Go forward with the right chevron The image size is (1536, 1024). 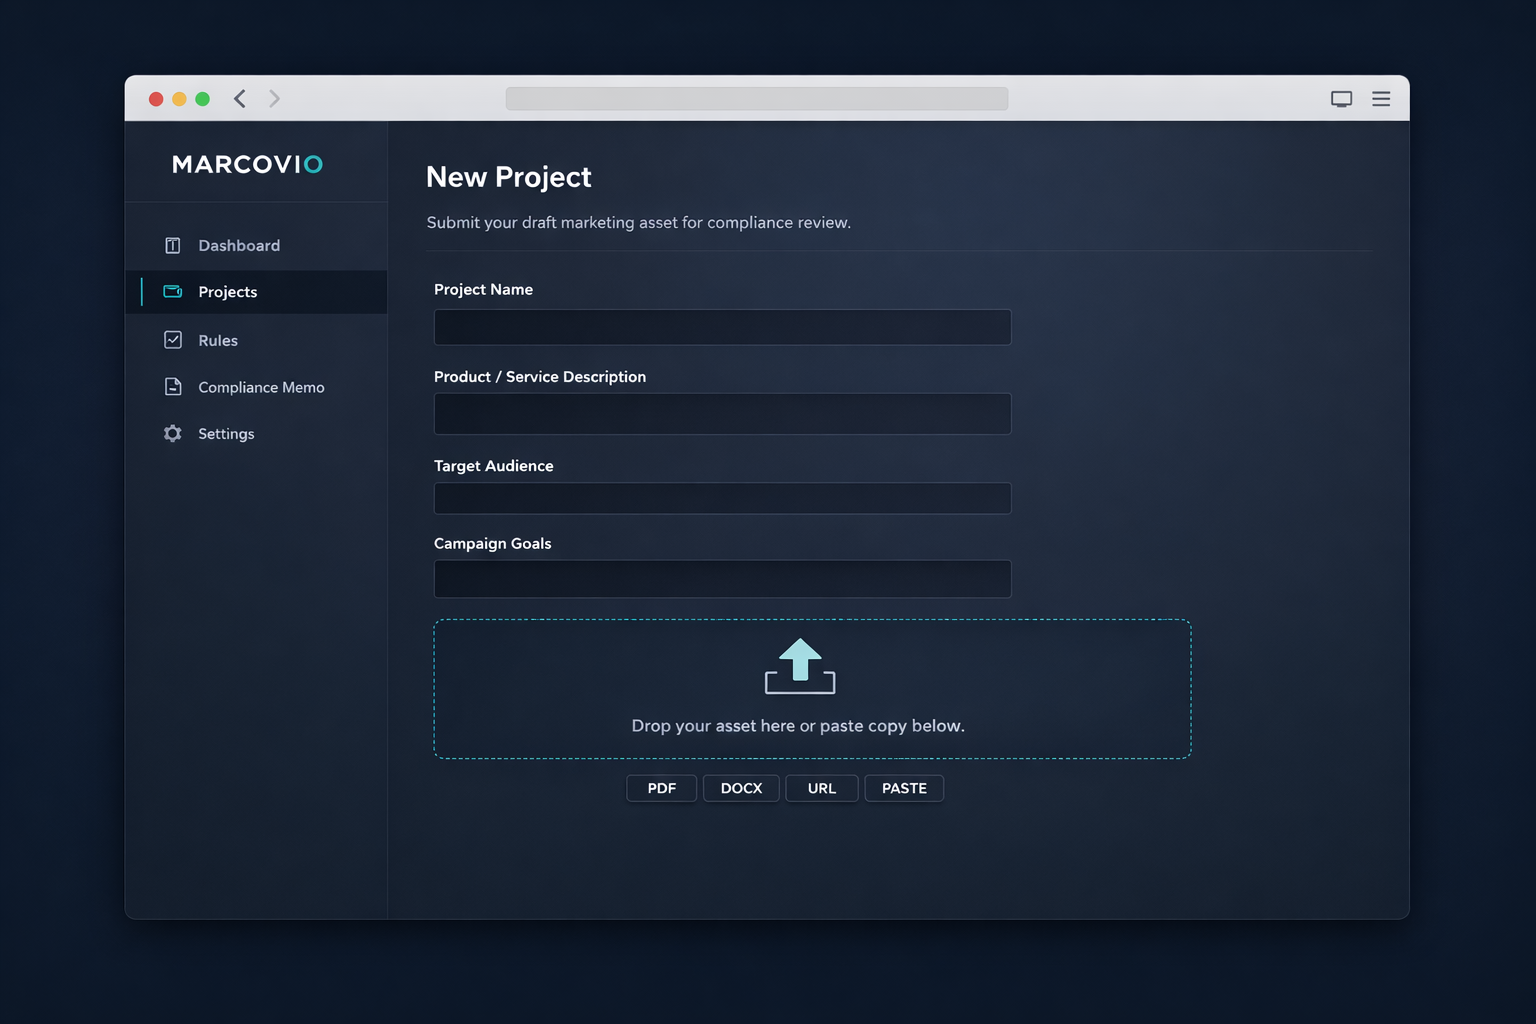(274, 98)
